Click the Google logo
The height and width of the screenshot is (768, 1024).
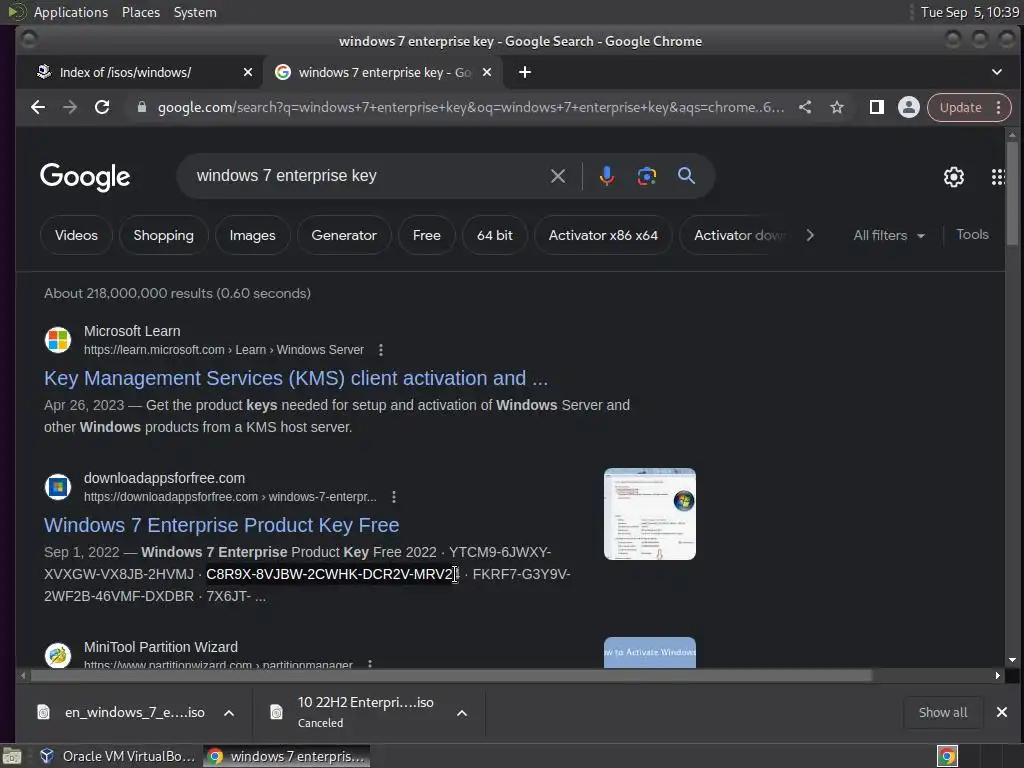85,176
